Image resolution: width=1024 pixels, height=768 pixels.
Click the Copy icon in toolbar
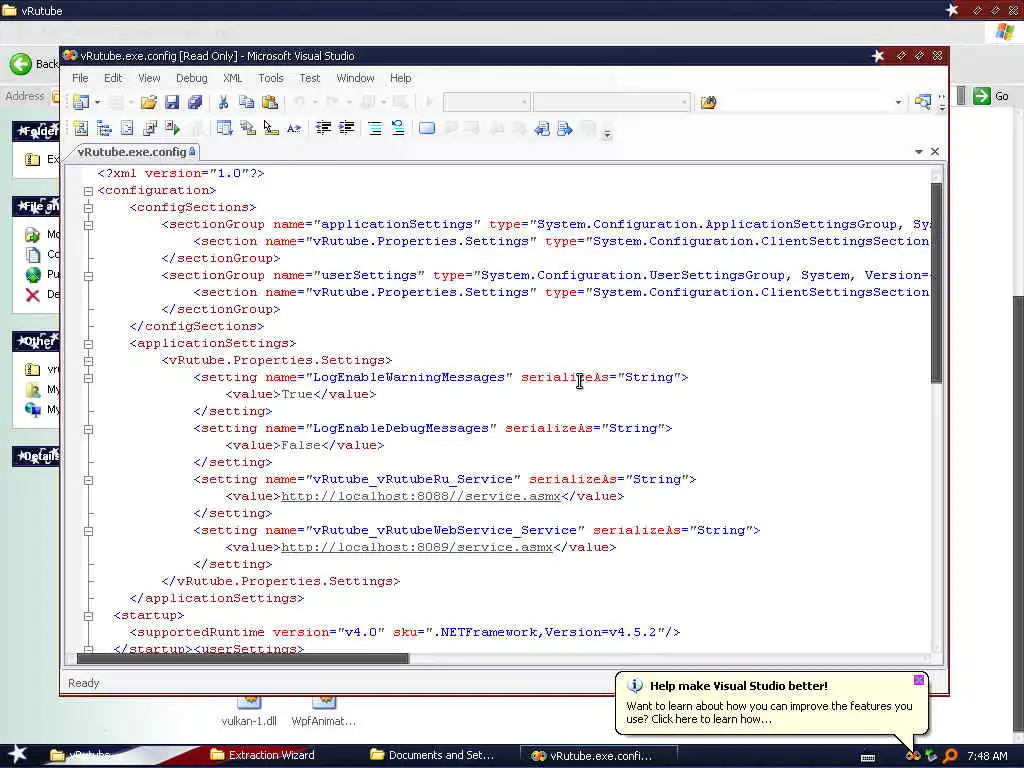tap(246, 102)
